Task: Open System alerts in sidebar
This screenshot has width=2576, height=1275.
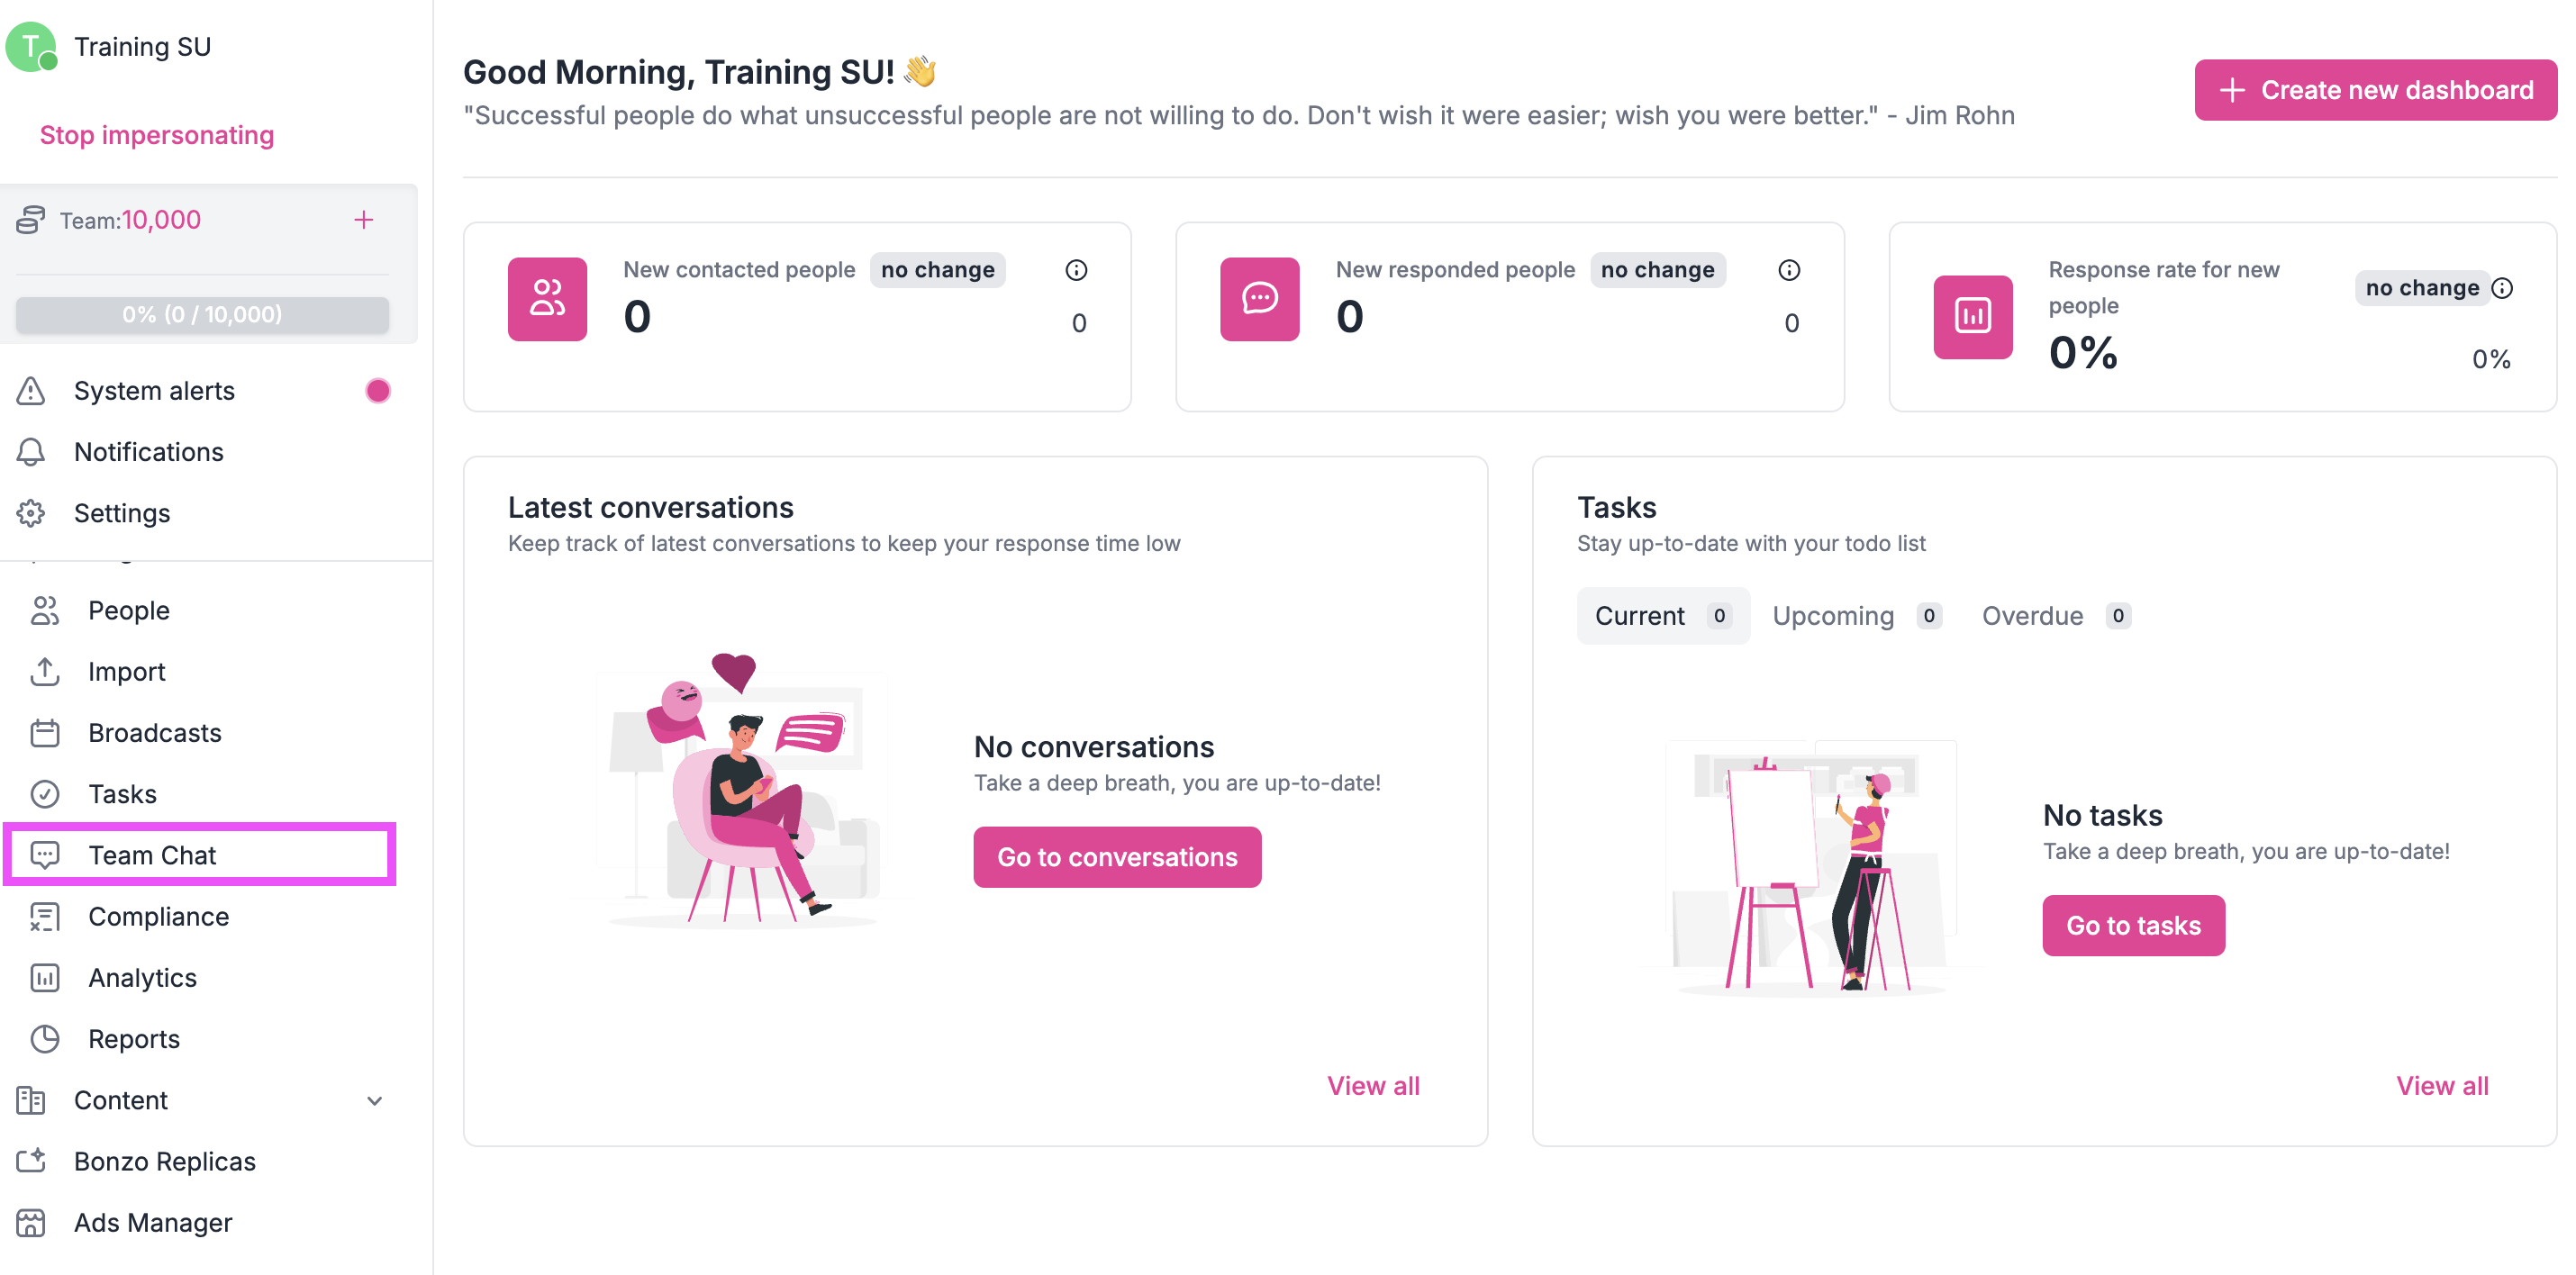Action: pyautogui.click(x=203, y=391)
